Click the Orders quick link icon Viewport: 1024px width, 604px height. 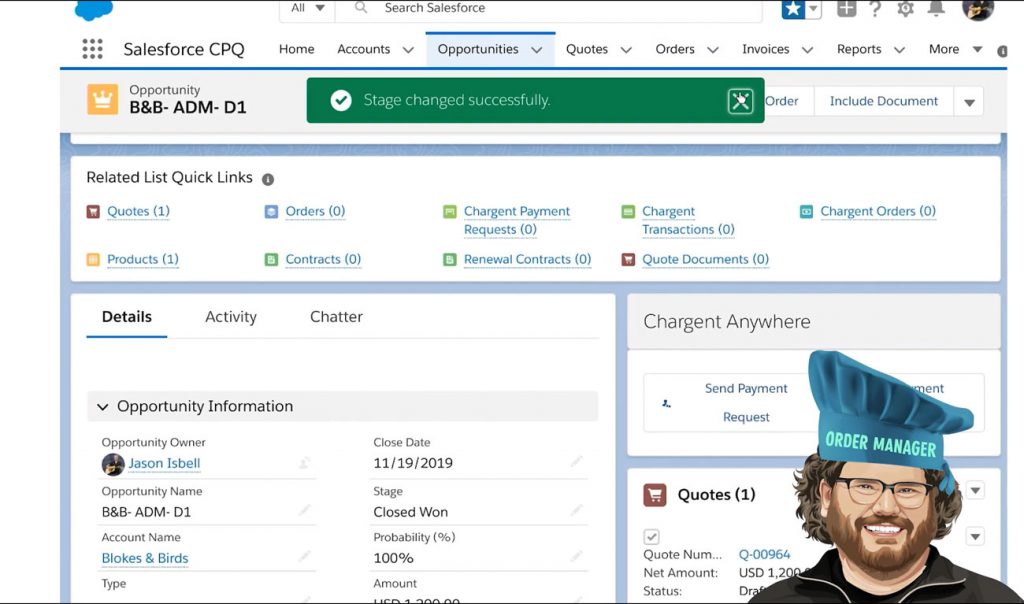[271, 212]
